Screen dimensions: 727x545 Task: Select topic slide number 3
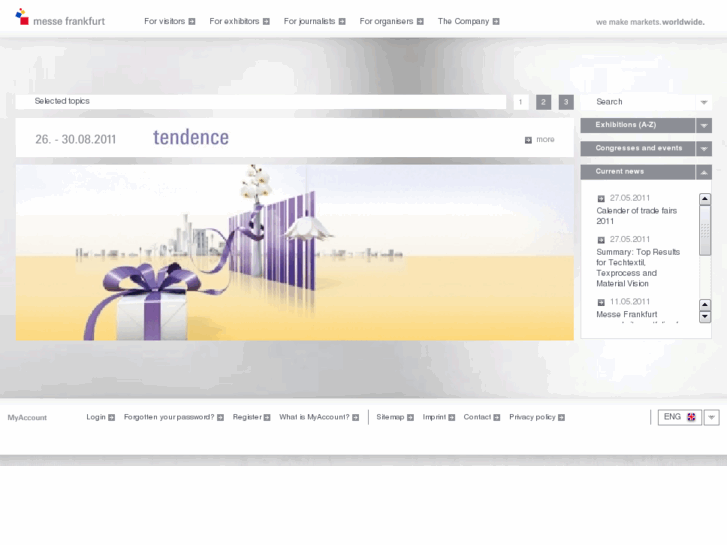click(x=566, y=102)
